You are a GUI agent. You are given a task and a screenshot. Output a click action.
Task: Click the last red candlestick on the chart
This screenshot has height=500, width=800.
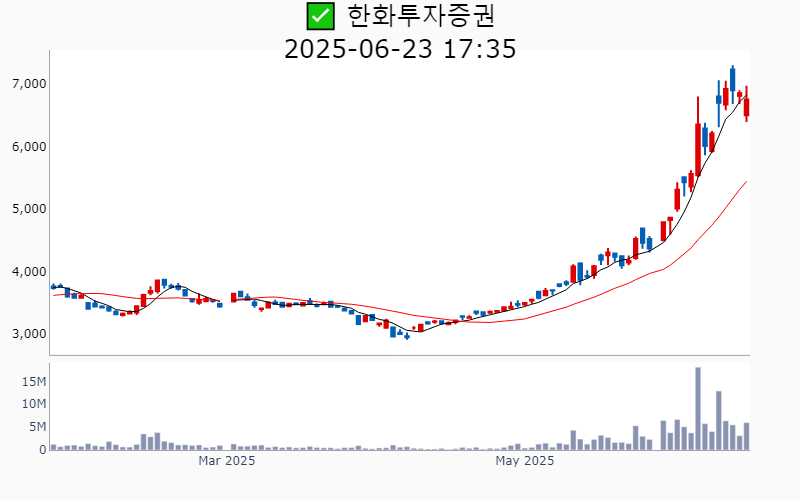746,104
